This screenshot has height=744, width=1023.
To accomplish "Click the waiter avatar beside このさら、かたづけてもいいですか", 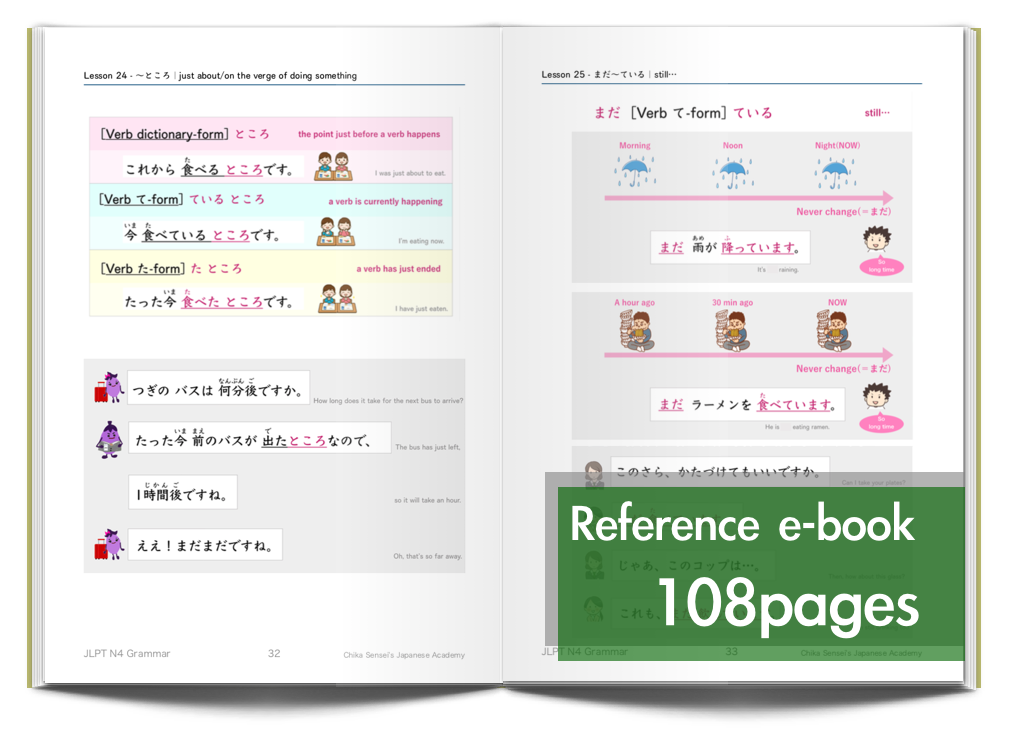I will [x=594, y=474].
